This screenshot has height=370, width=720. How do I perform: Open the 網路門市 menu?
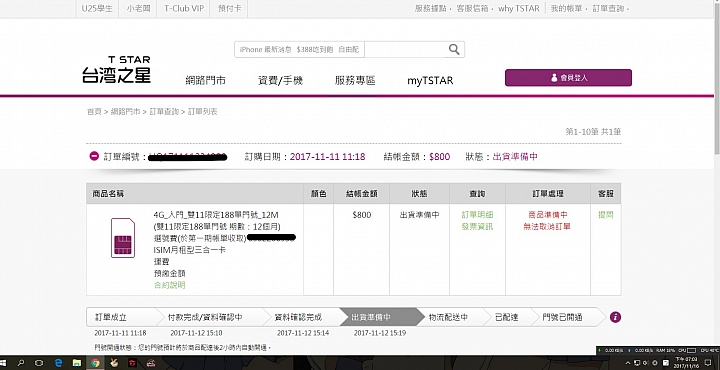[206, 80]
